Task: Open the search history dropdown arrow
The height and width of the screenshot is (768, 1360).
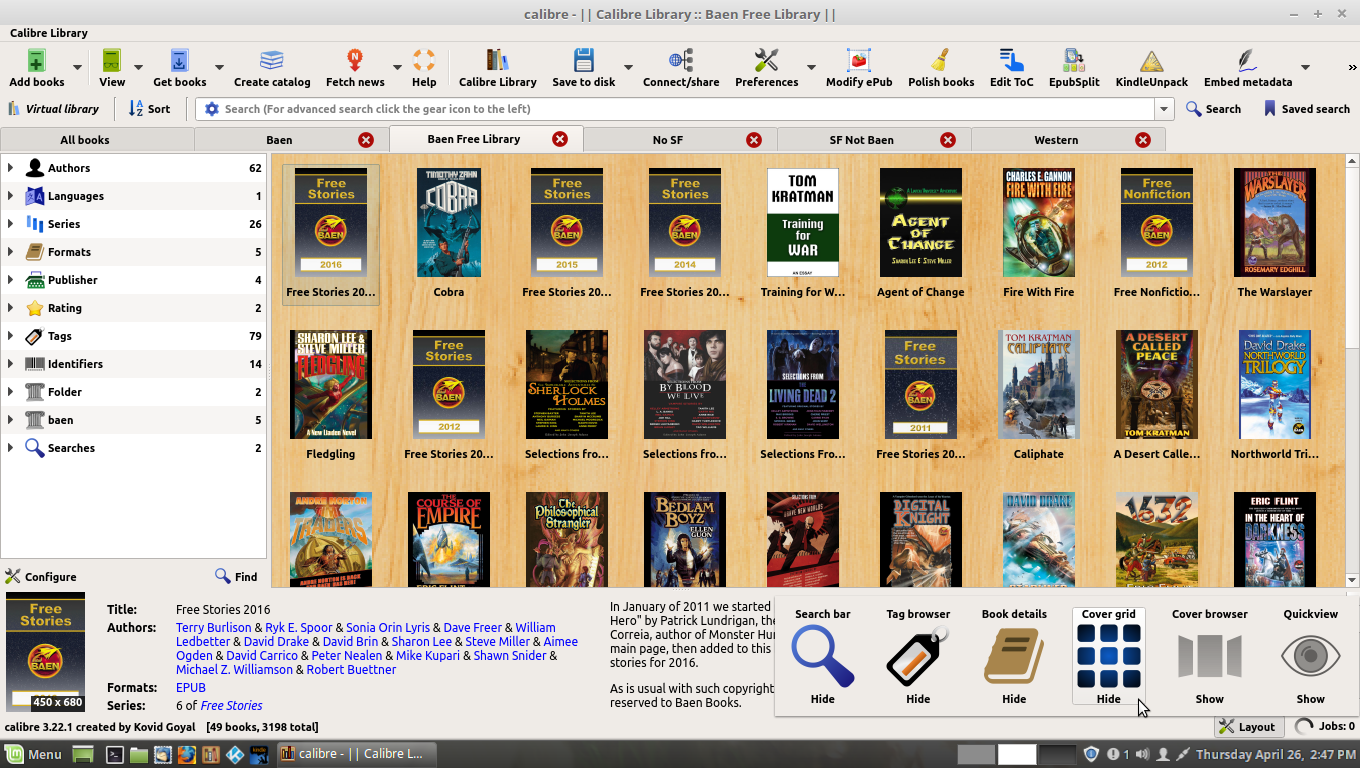Action: (x=1164, y=109)
